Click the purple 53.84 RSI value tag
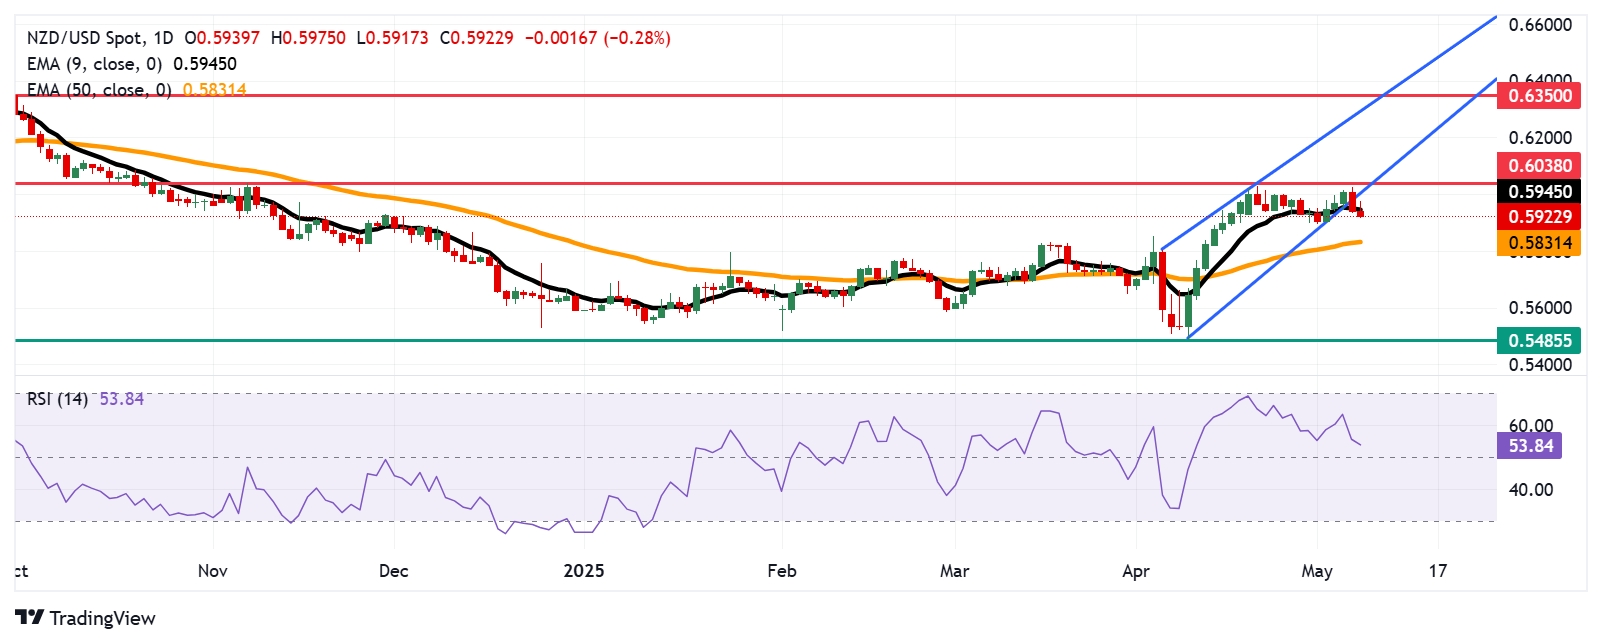 pos(1530,446)
